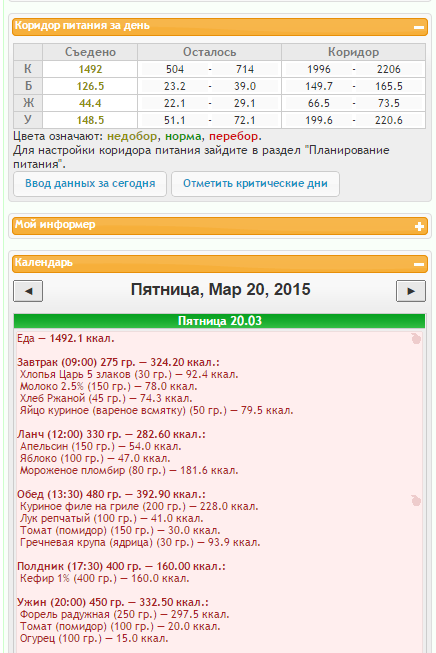Click the apple icon beside Еда total
The width and height of the screenshot is (436, 653).
[x=416, y=339]
